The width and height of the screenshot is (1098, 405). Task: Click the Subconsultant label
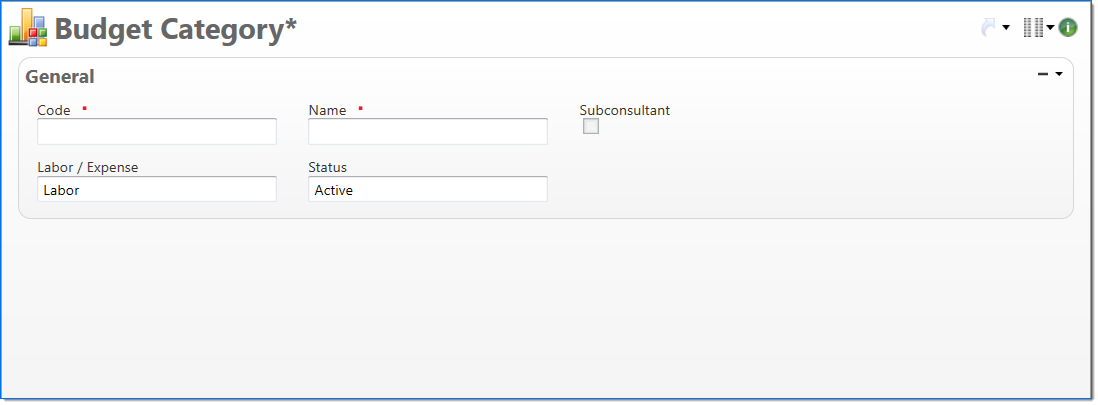click(625, 110)
